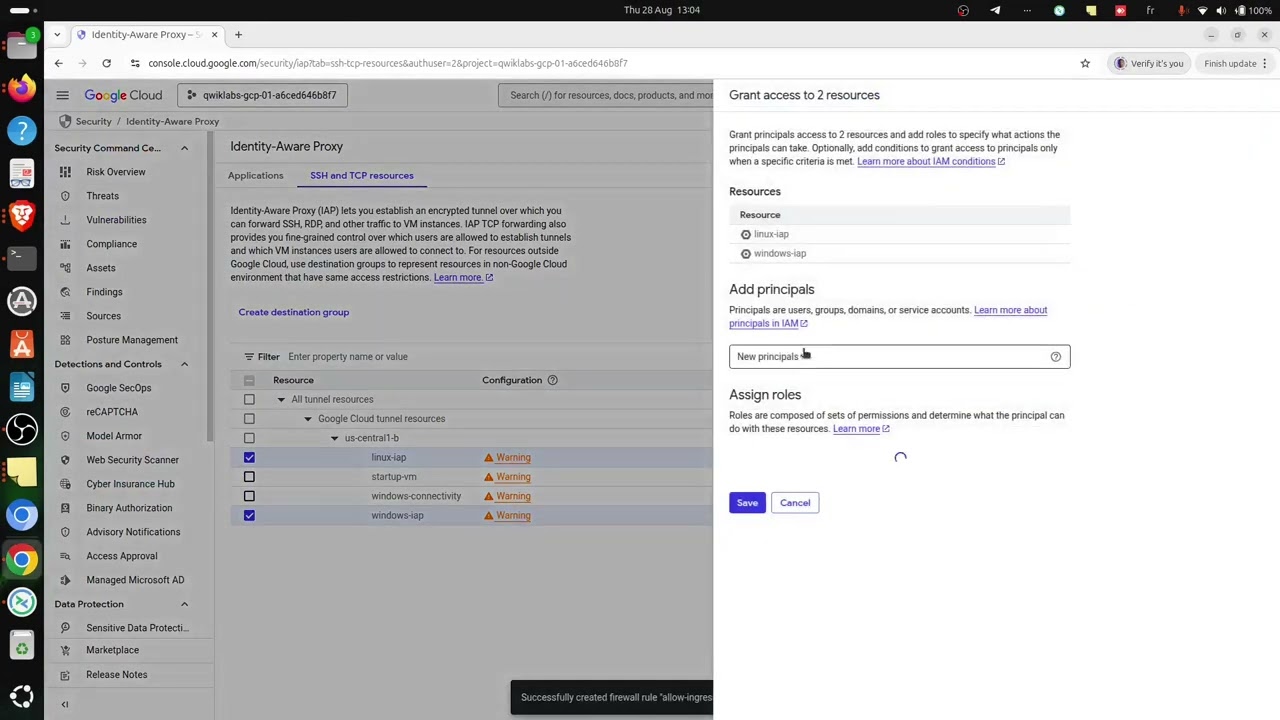Click the Release Notes sidebar icon
Viewport: 1280px width, 720px height.
(x=65, y=675)
